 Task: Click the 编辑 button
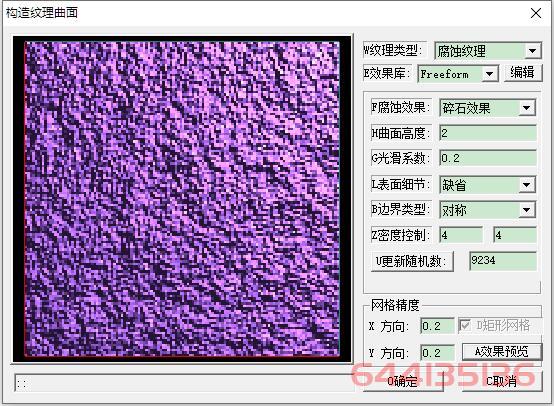coord(523,73)
